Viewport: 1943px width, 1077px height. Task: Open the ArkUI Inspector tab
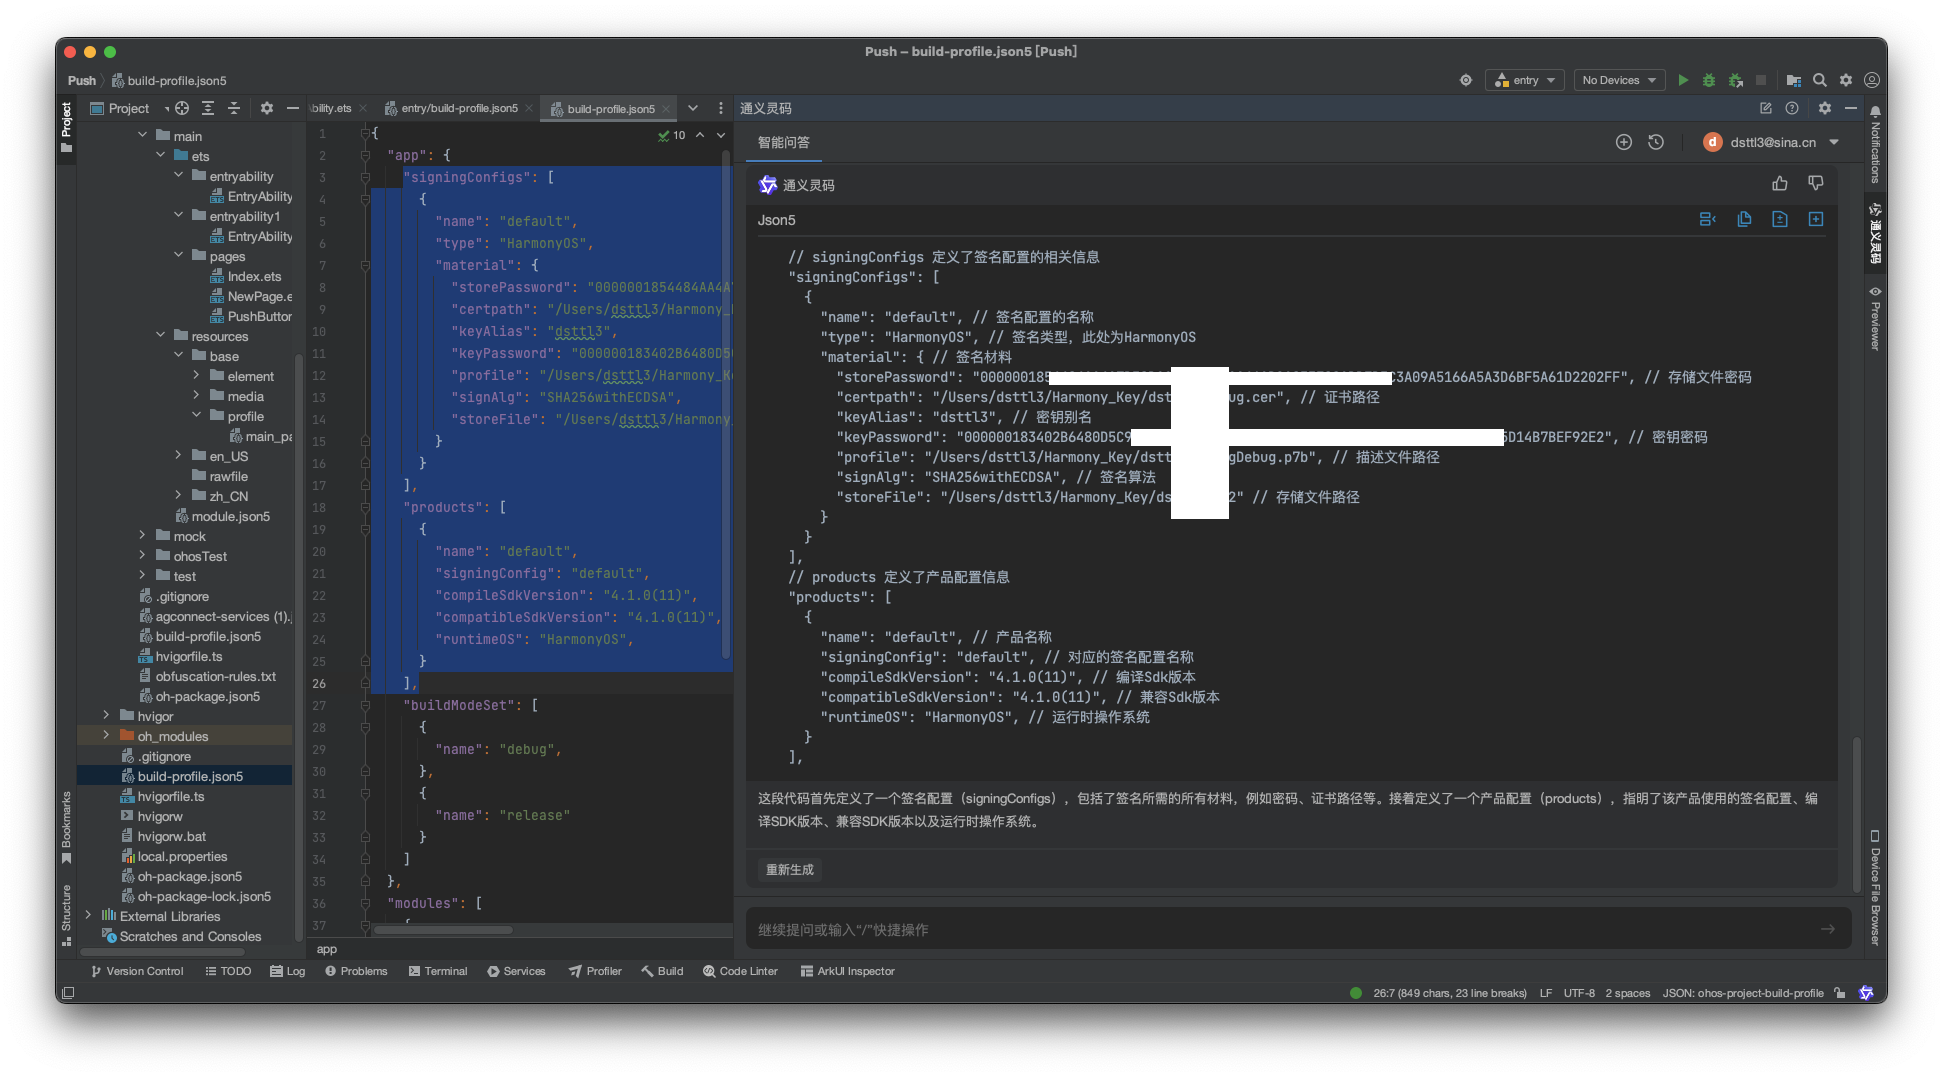848,971
